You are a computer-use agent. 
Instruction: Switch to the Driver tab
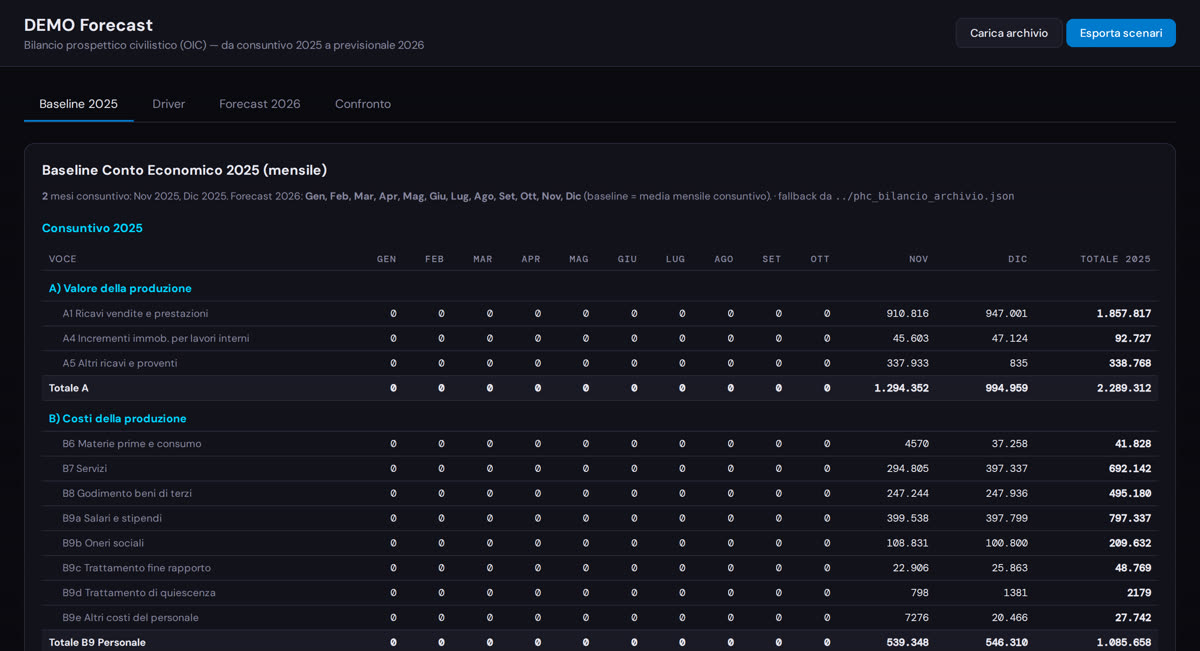[168, 104]
